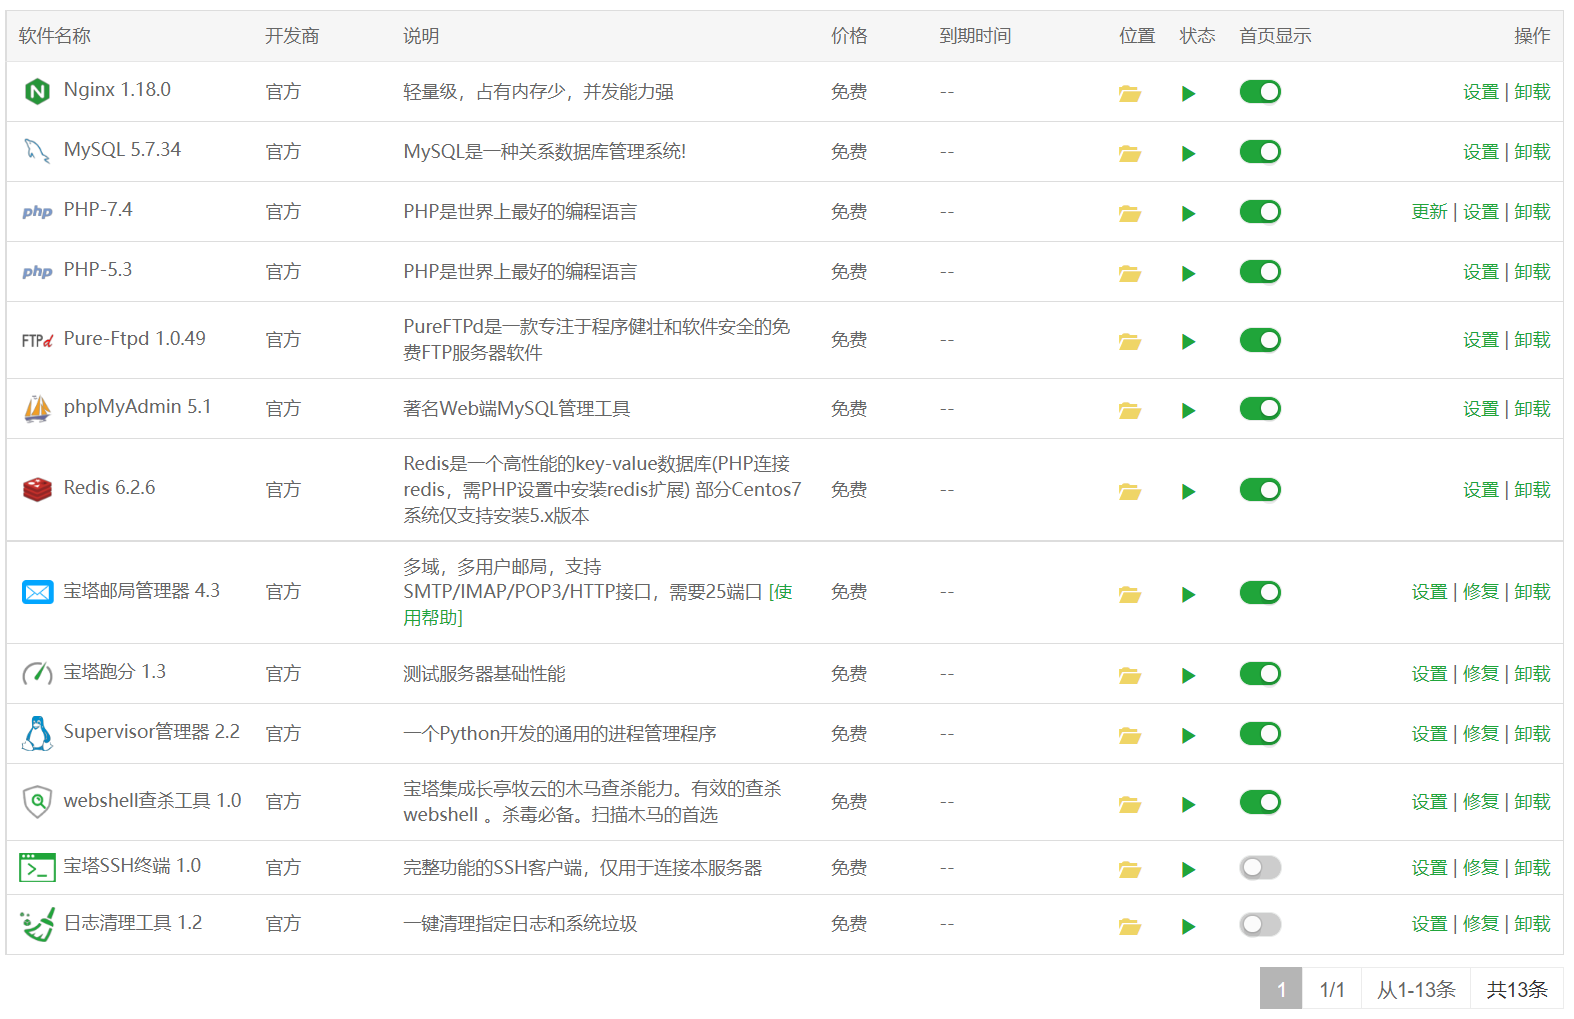Click the 到期时间 column header
Screen dimensions: 1574x1019
click(975, 36)
